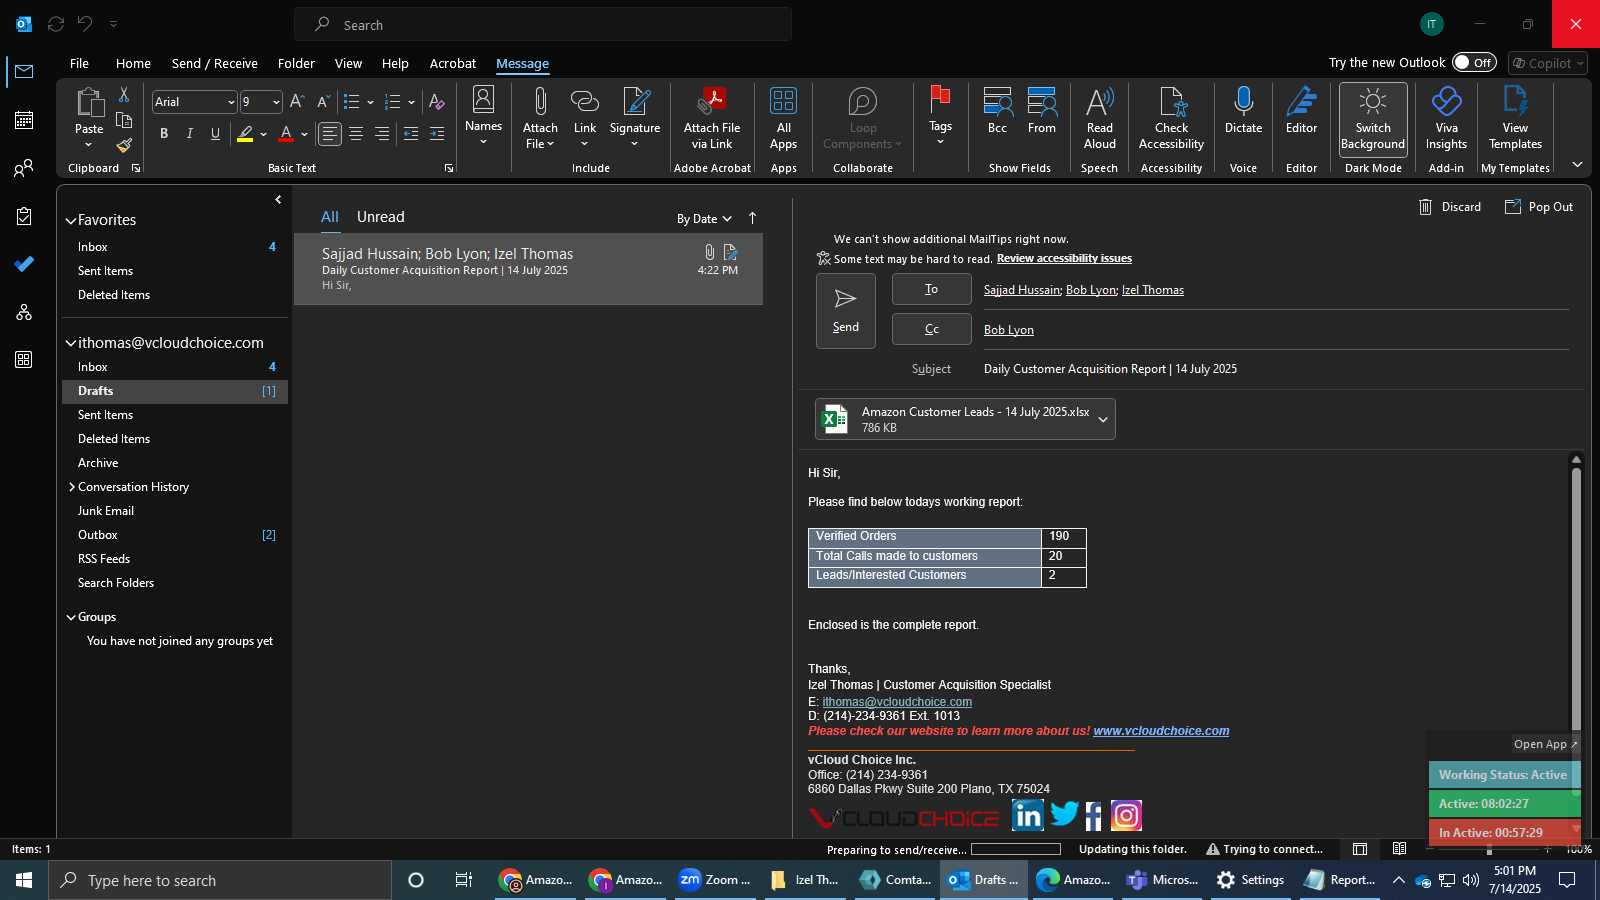This screenshot has height=900, width=1600.
Task: Click the To recipients button
Action: [932, 289]
